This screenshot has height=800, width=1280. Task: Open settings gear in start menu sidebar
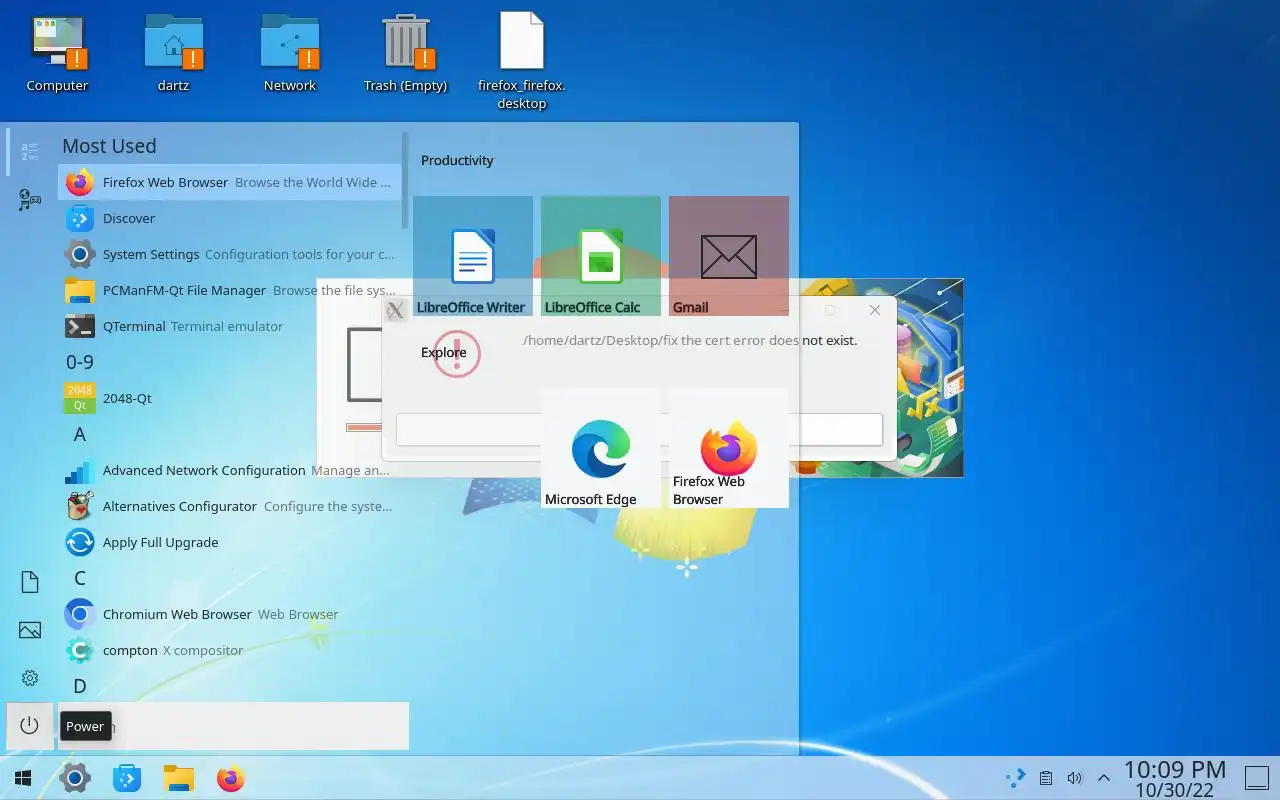(30, 678)
